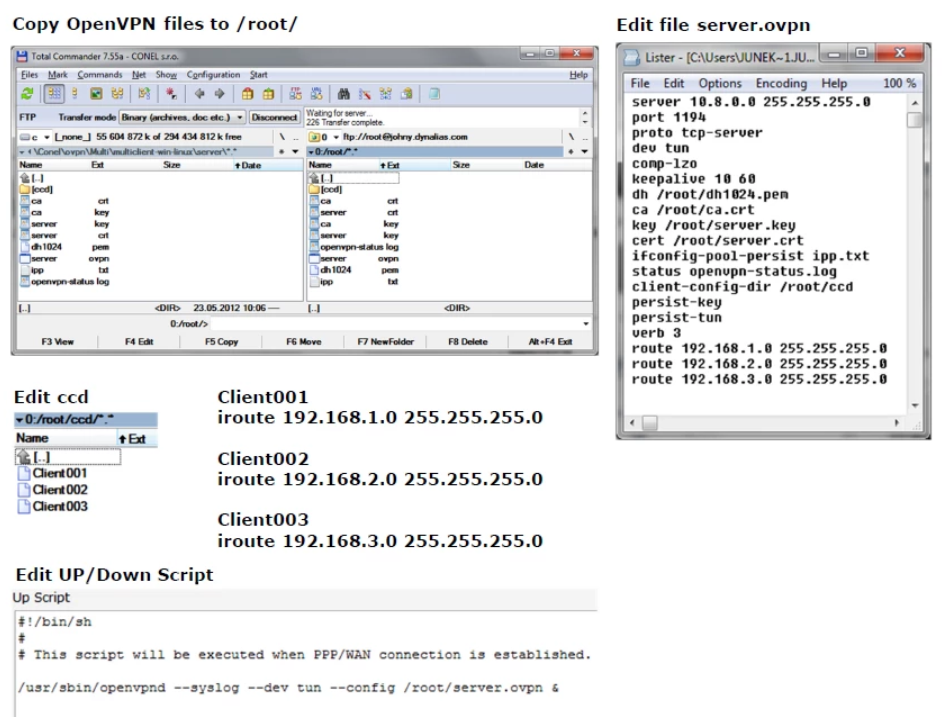Click Lister's vertical scrollbar thumb
The image size is (946, 717).
(x=915, y=121)
